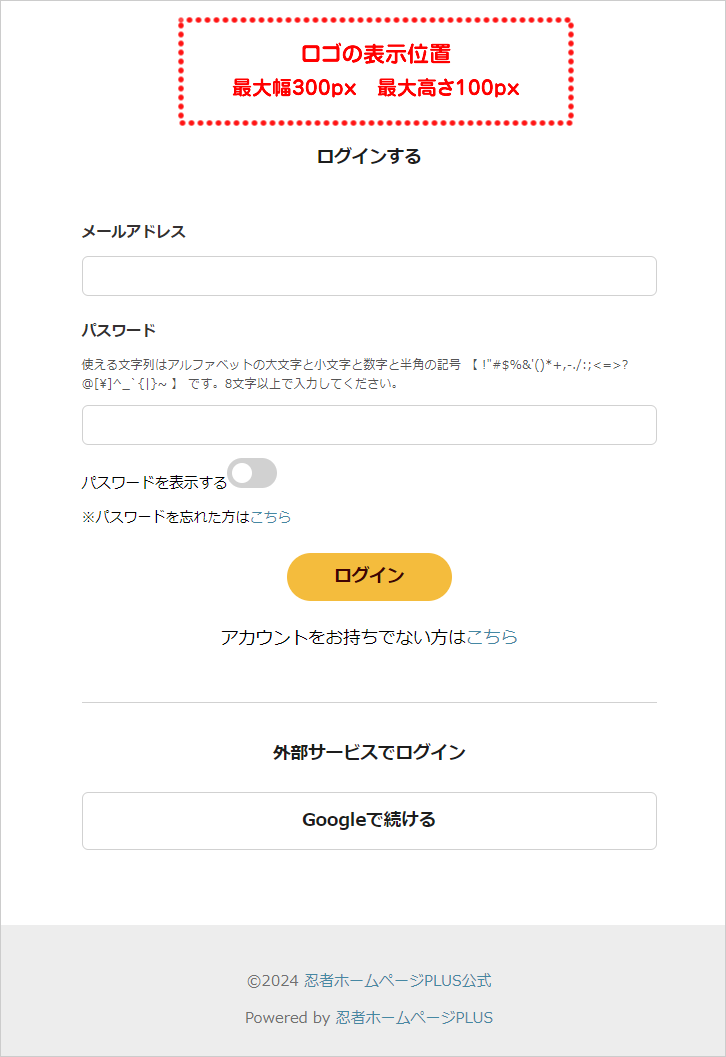Open the forgot password こちら link
Viewport: 726px width, 1057px height.
[271, 517]
